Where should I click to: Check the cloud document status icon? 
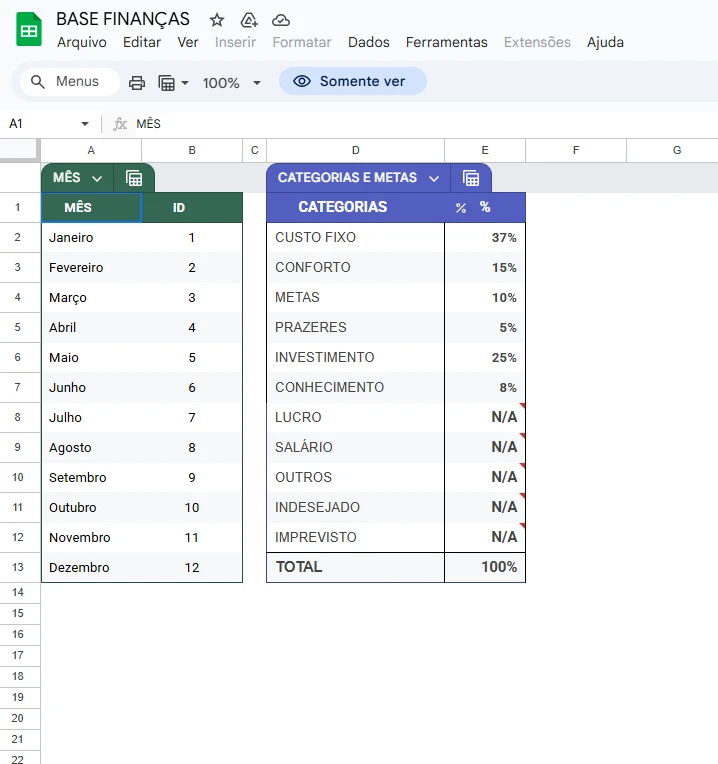pyautogui.click(x=281, y=20)
